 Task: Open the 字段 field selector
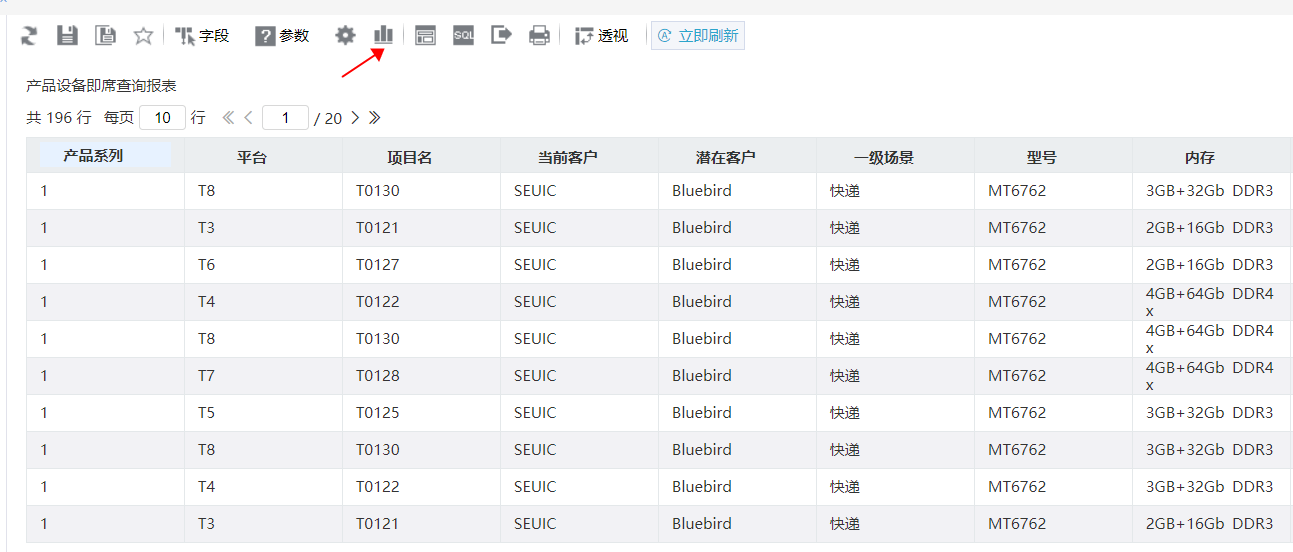tap(202, 36)
